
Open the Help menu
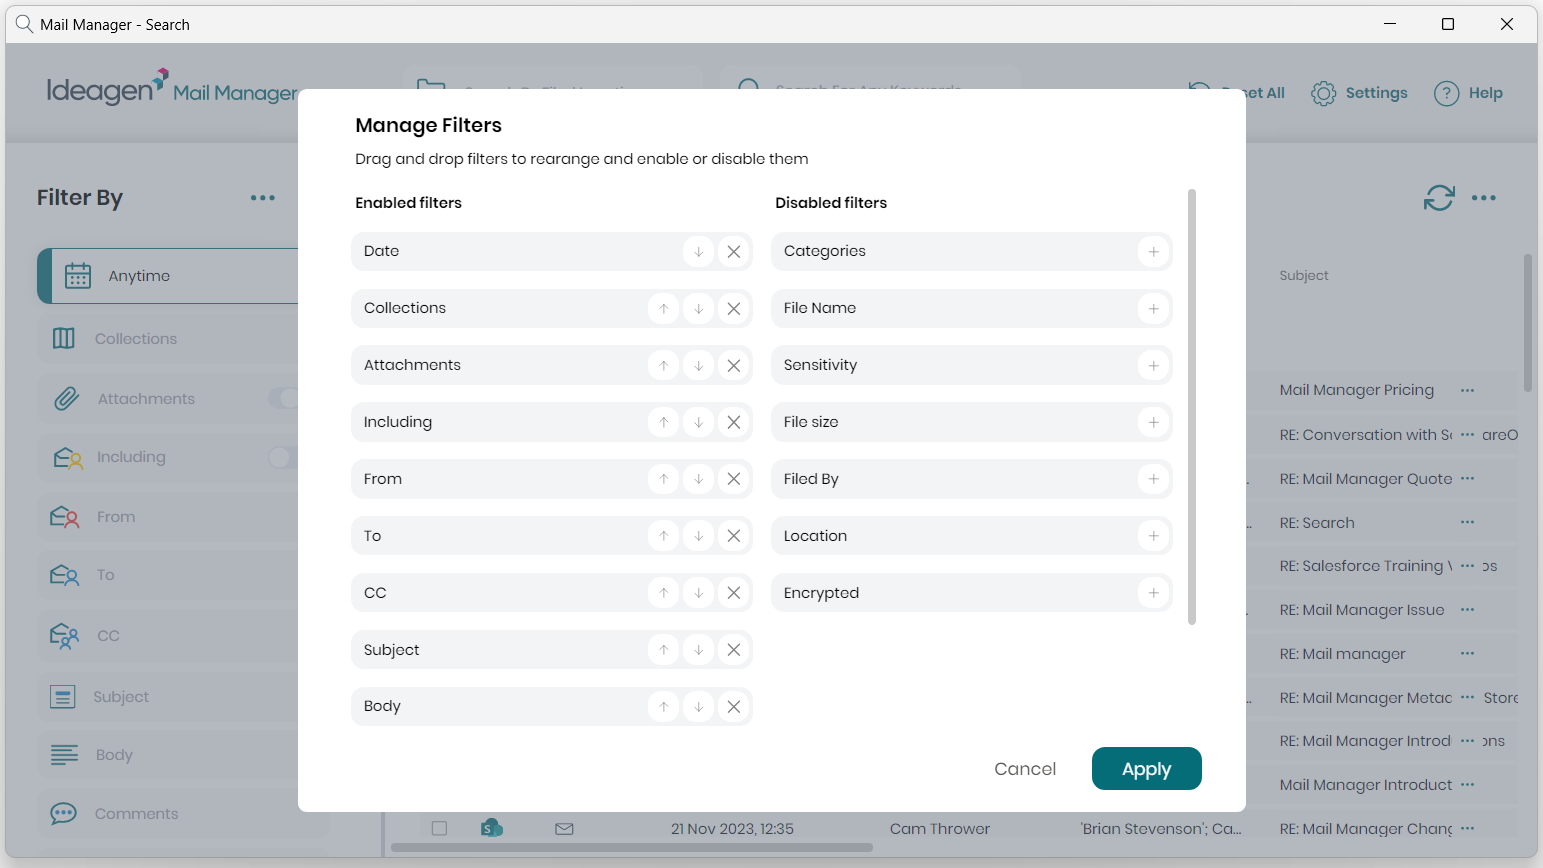click(x=1468, y=93)
